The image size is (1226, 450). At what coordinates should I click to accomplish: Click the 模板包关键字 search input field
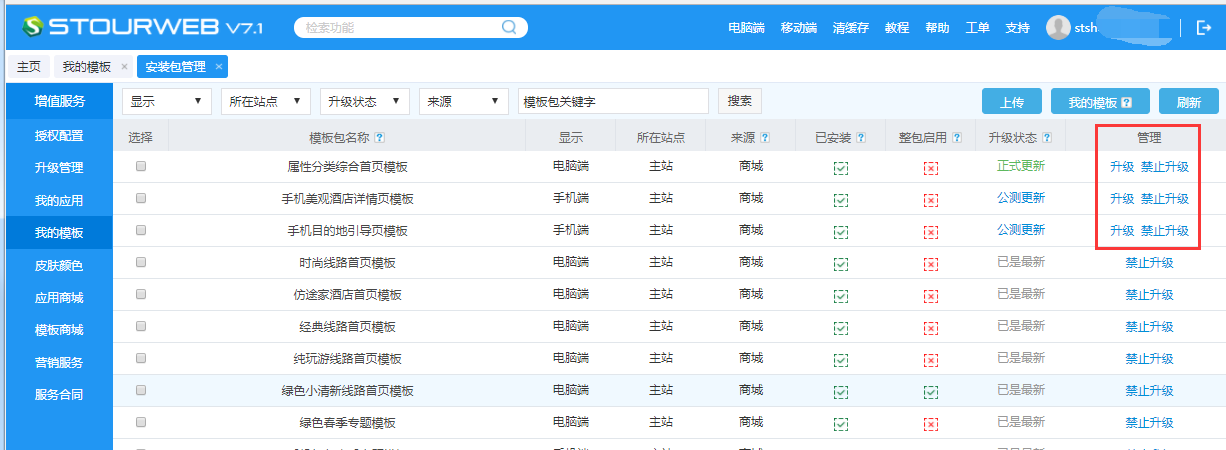[x=613, y=101]
